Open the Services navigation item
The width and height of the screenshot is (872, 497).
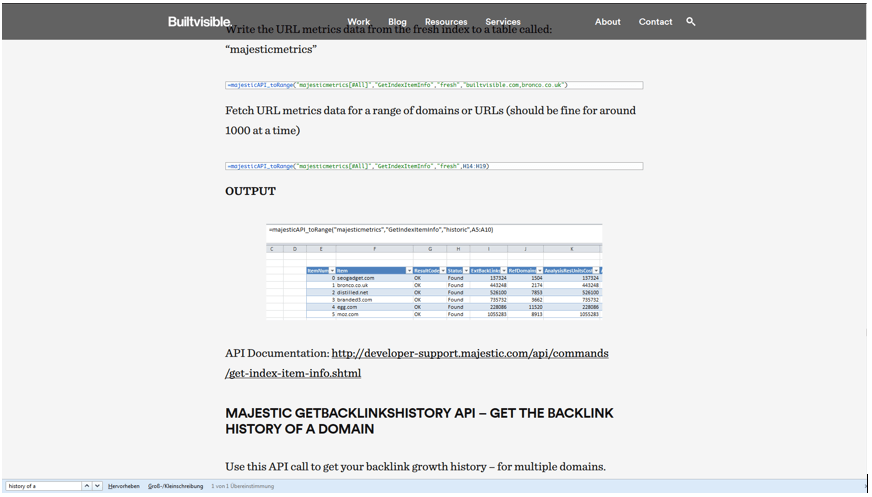point(503,22)
